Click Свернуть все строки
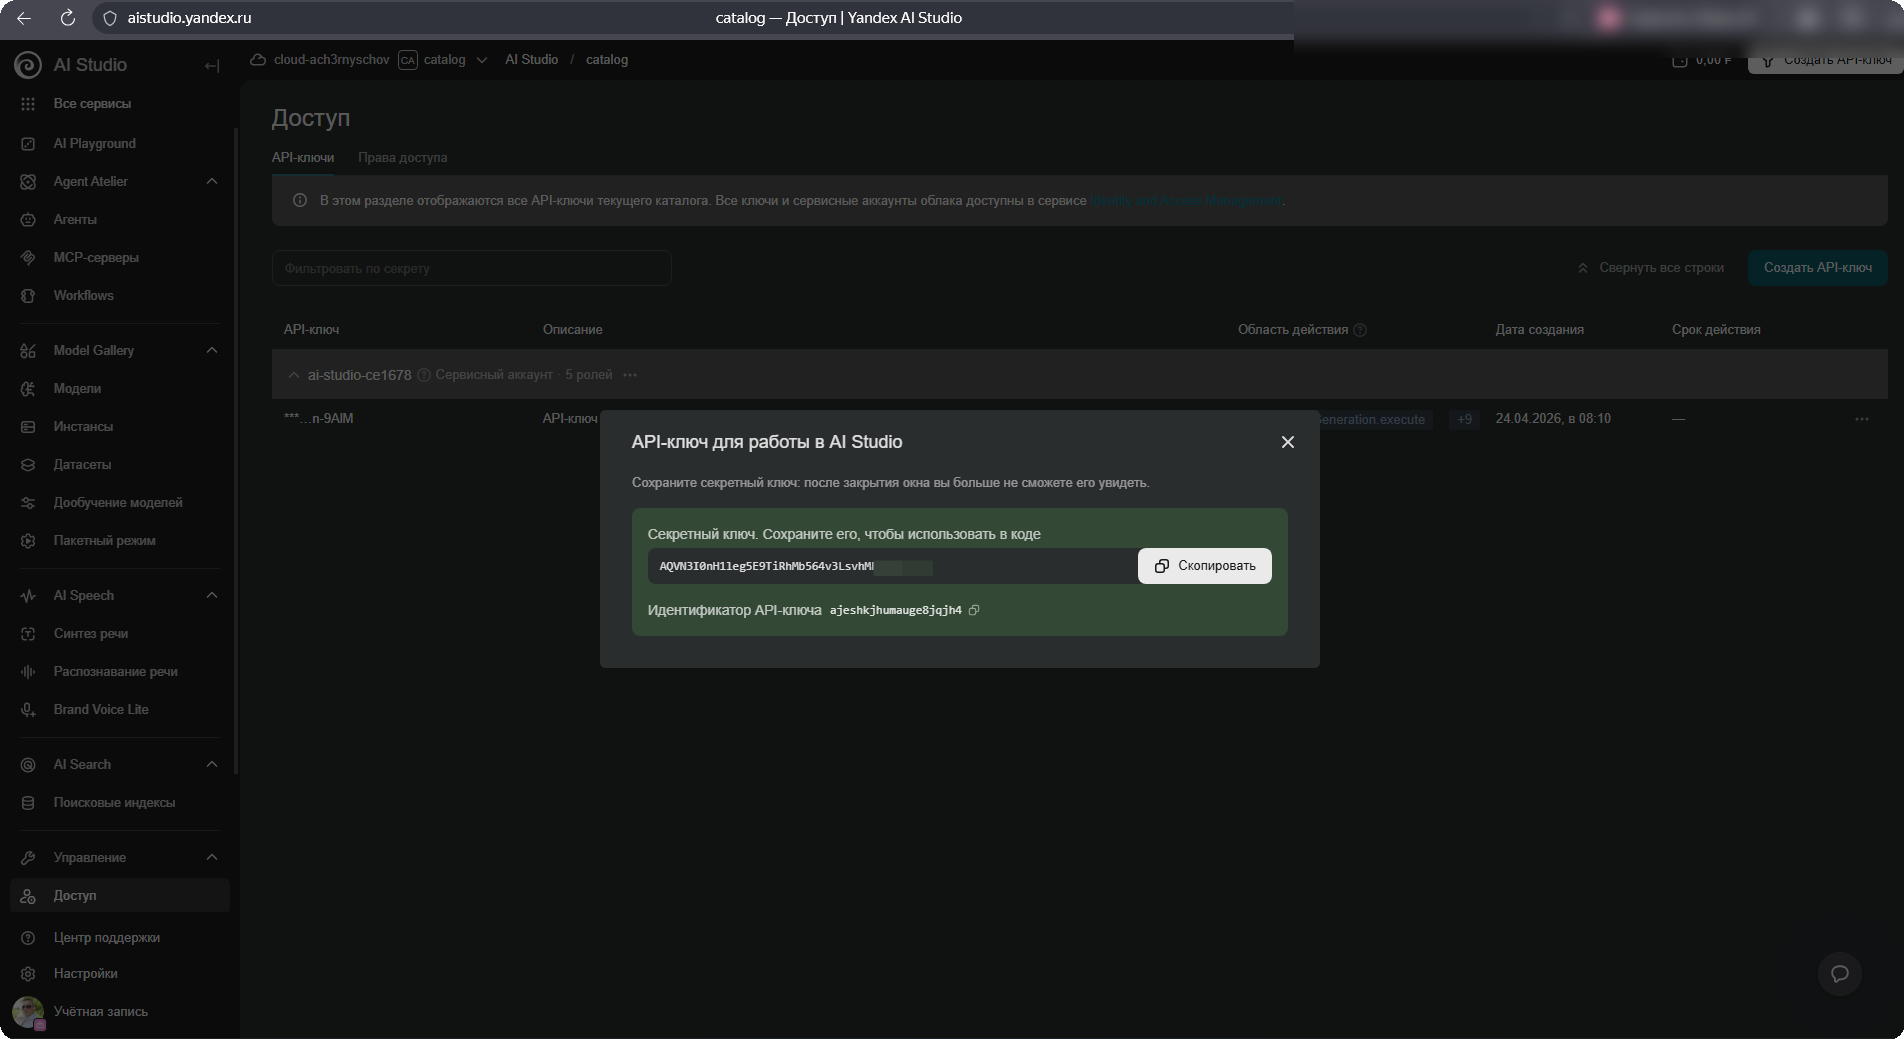This screenshot has height=1039, width=1904. [x=1651, y=268]
